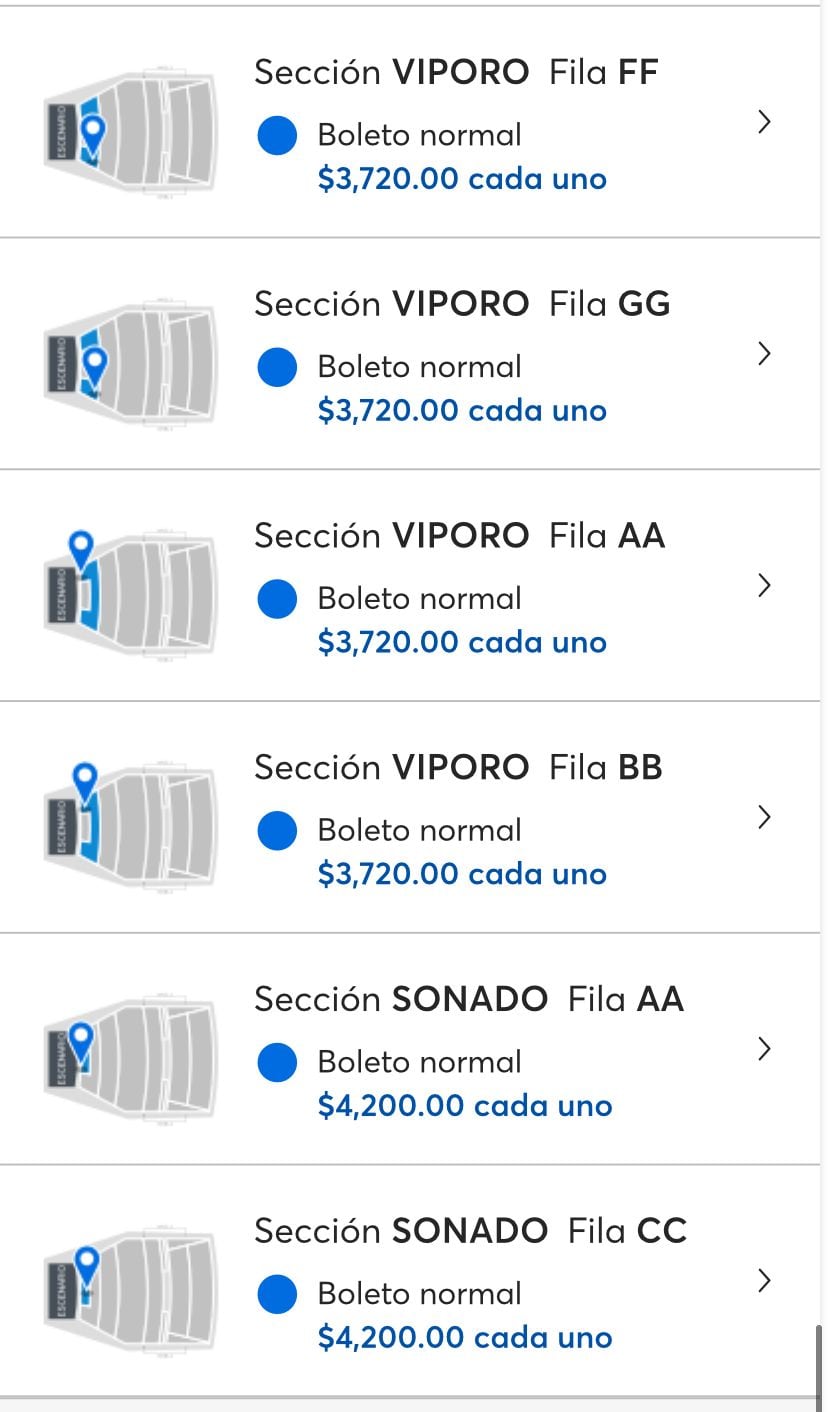
Task: Open the $4,200.00 price link for SONADO Fila AA
Action: click(466, 1105)
